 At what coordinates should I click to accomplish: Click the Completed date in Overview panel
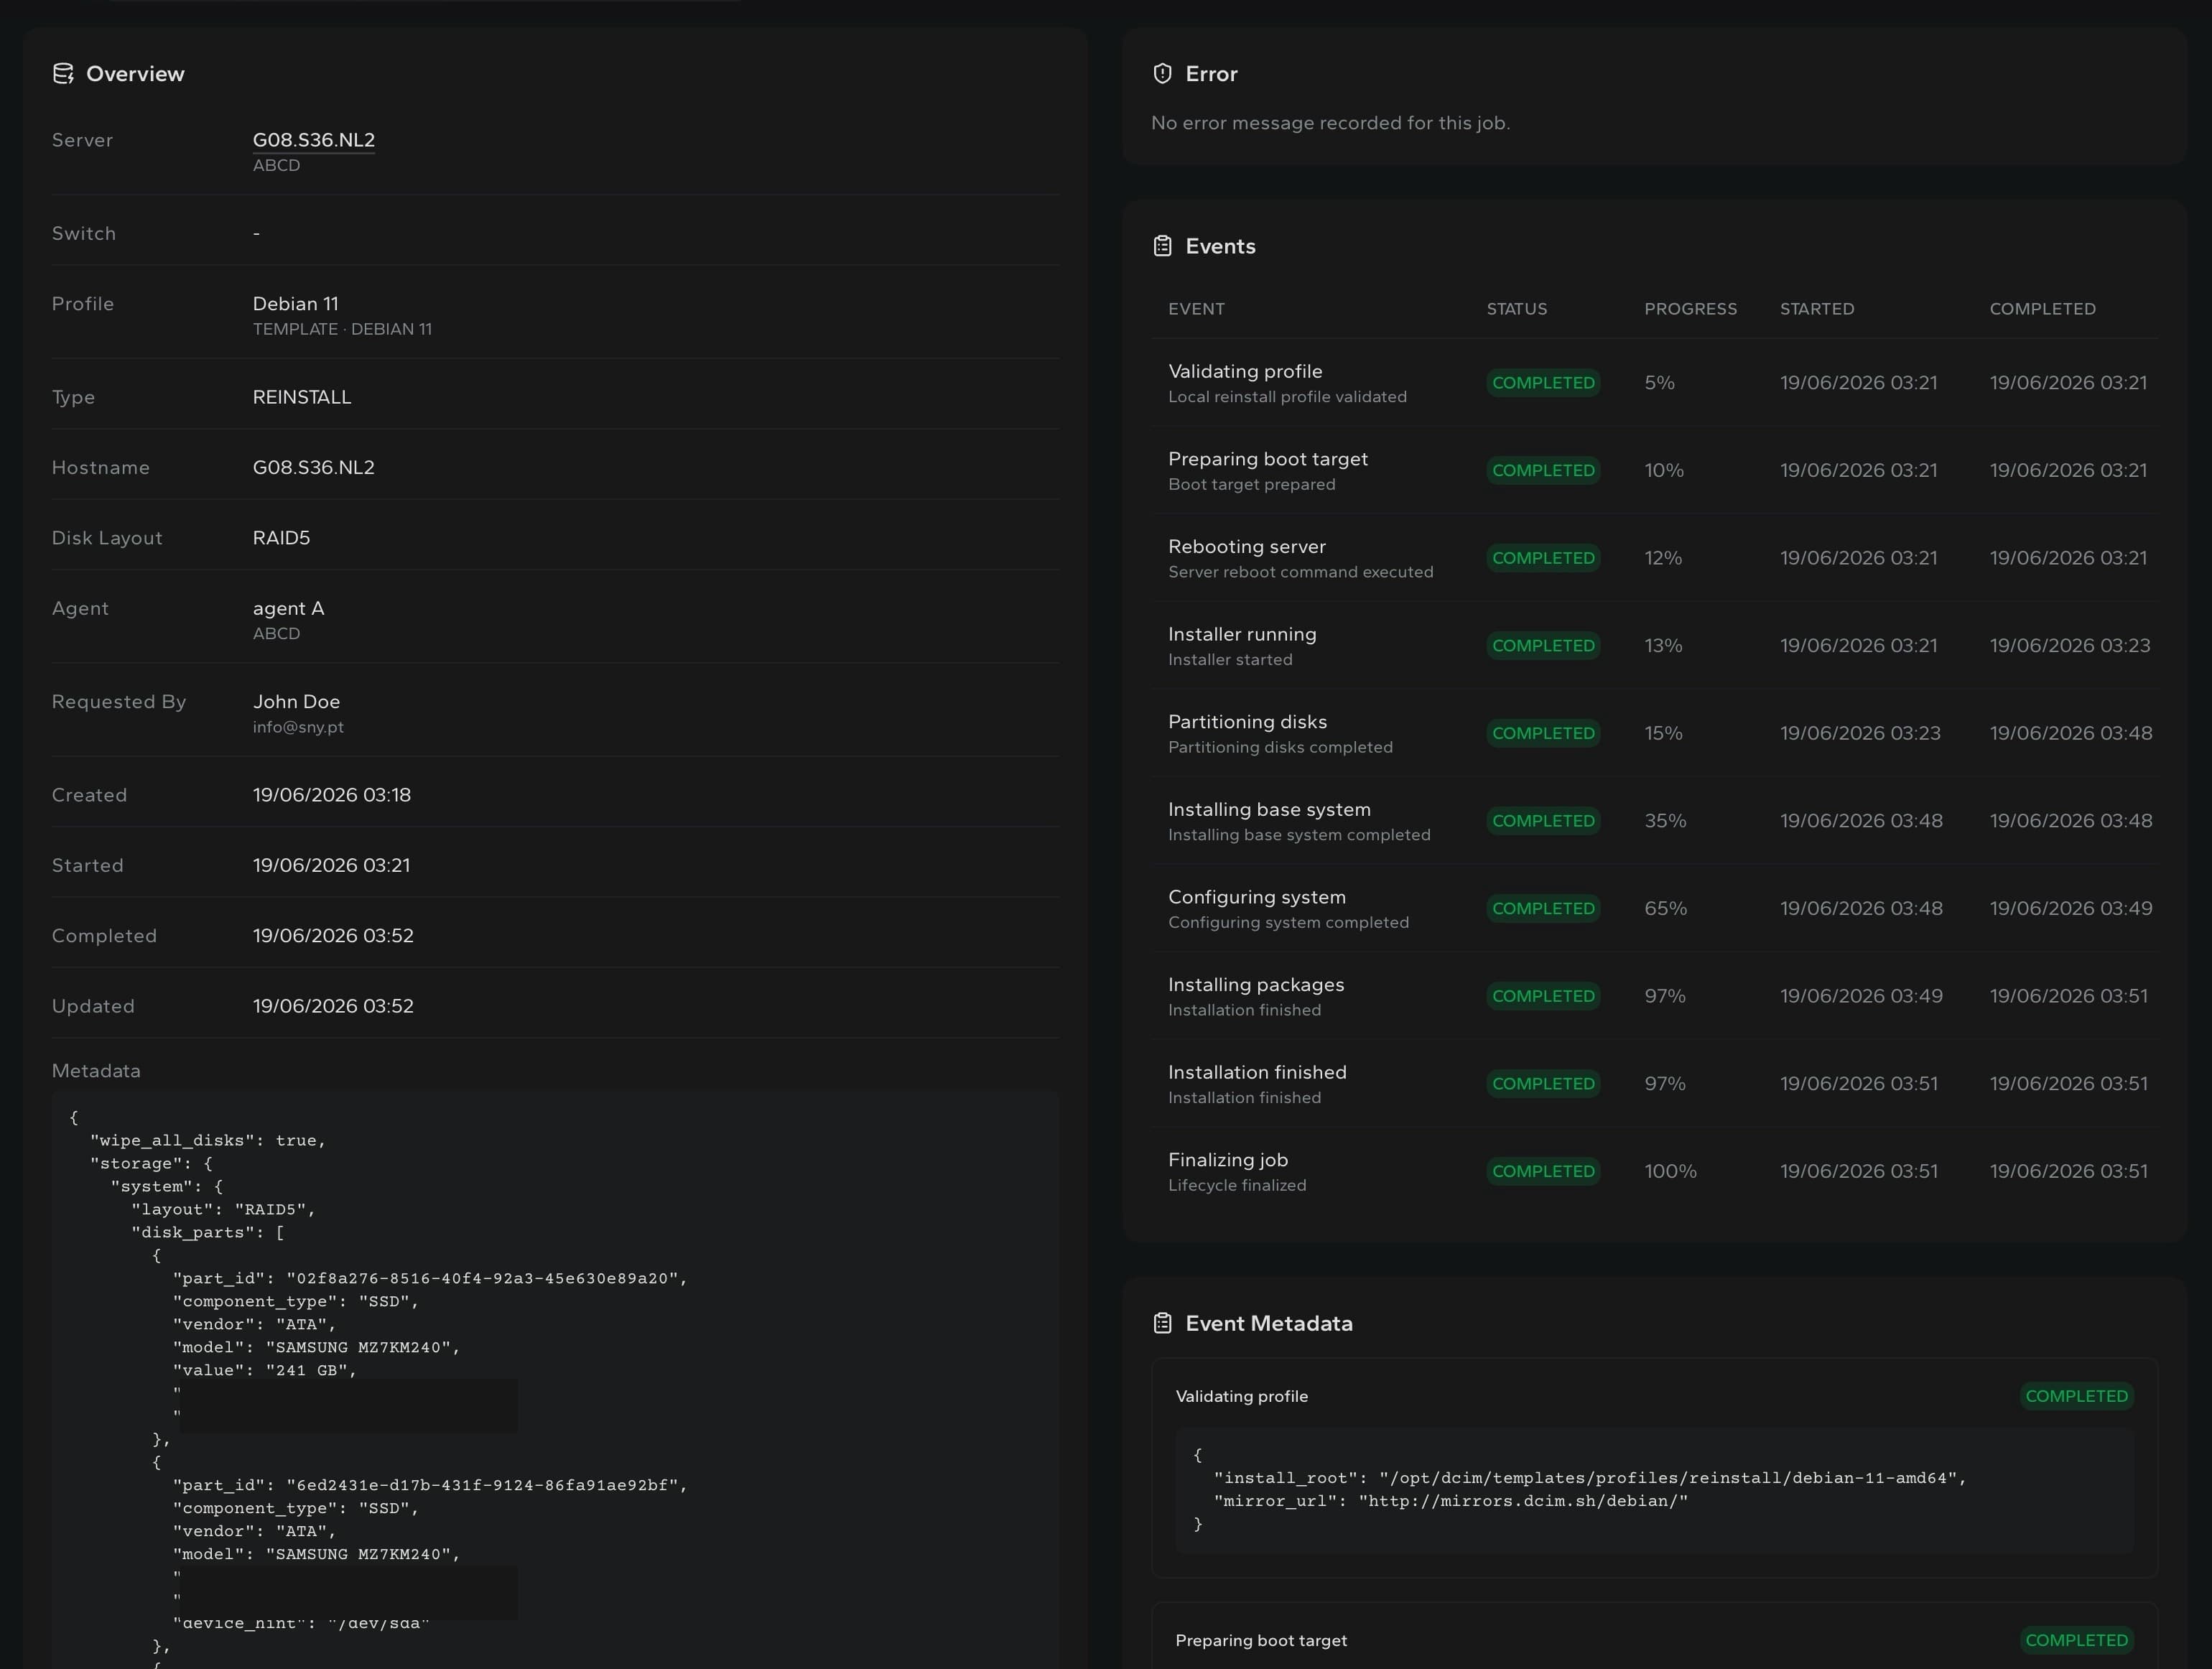tap(333, 936)
